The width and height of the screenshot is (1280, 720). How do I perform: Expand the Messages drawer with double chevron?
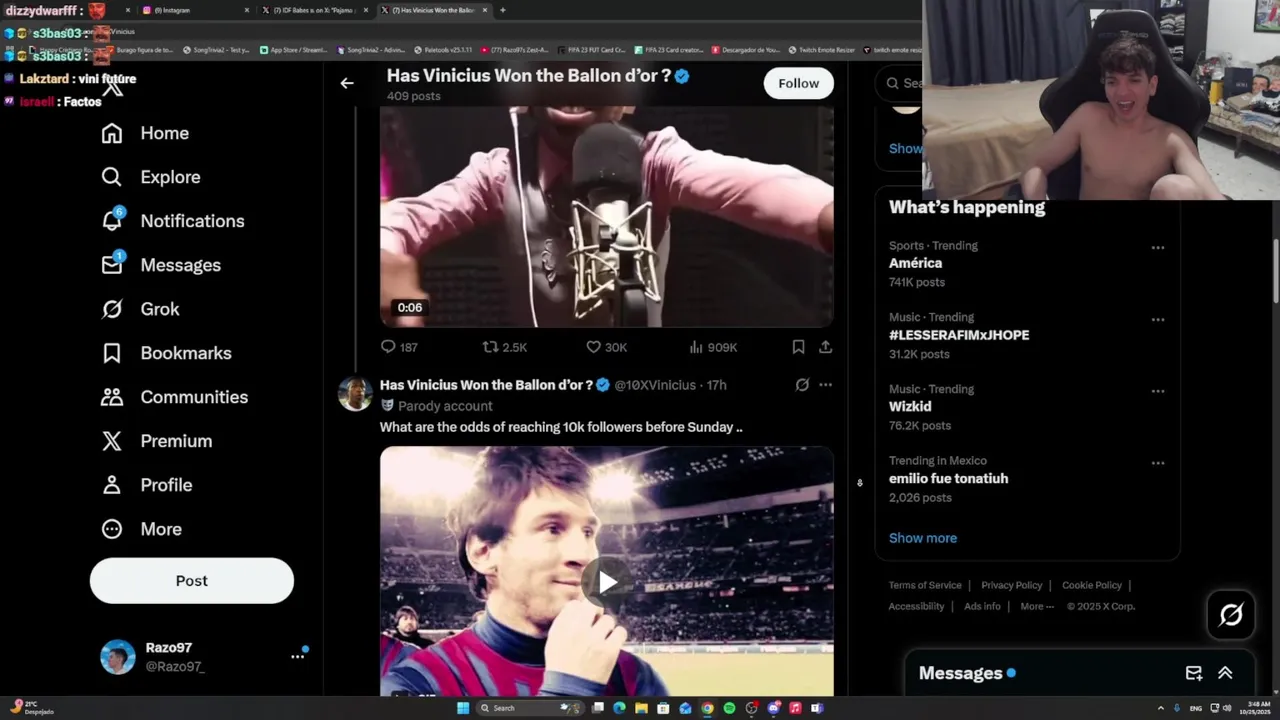[x=1225, y=673]
